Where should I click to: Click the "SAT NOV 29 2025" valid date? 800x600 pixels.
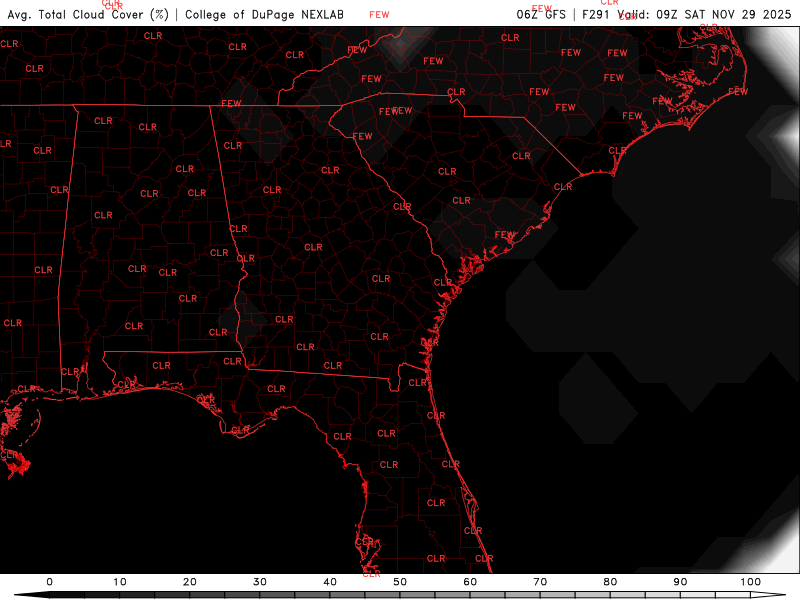(x=738, y=14)
